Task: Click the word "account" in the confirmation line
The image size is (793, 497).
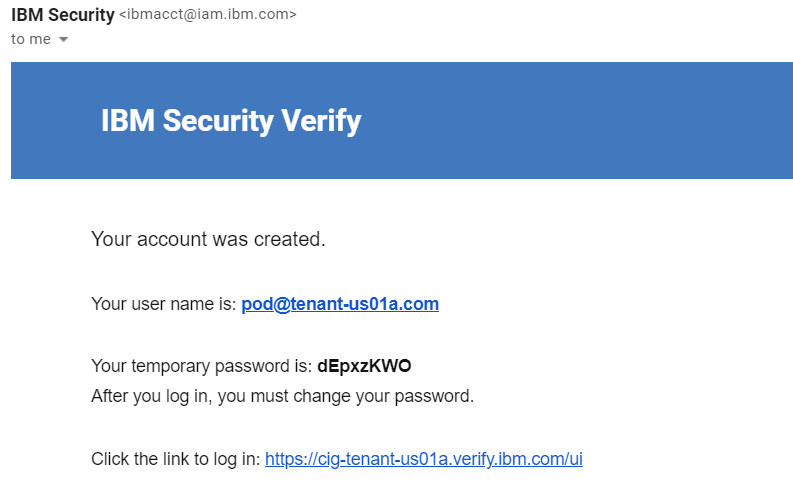Action: (172, 239)
